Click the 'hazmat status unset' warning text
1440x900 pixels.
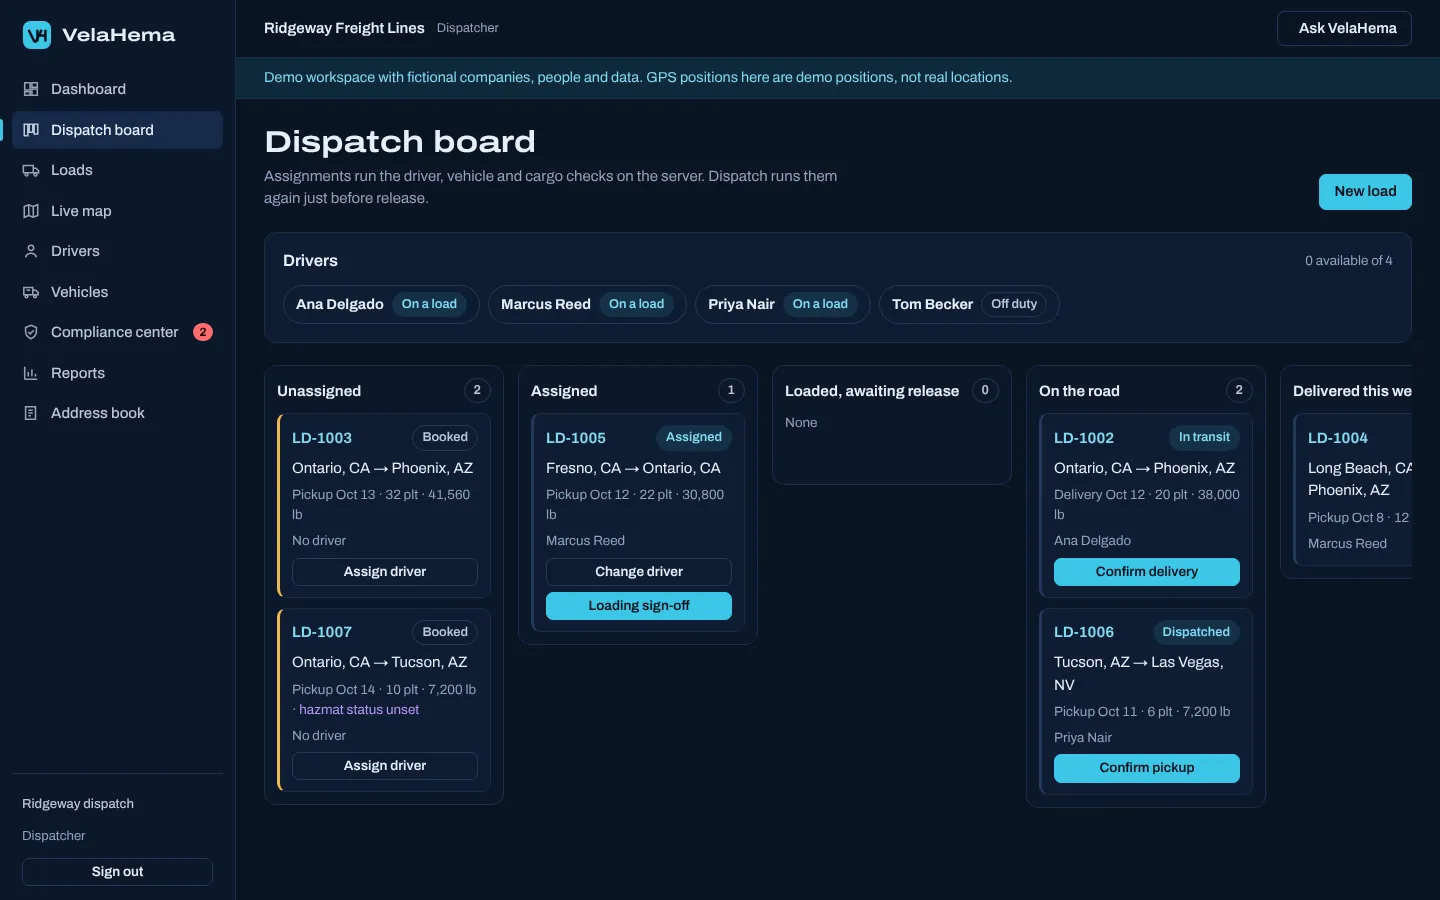coord(359,710)
